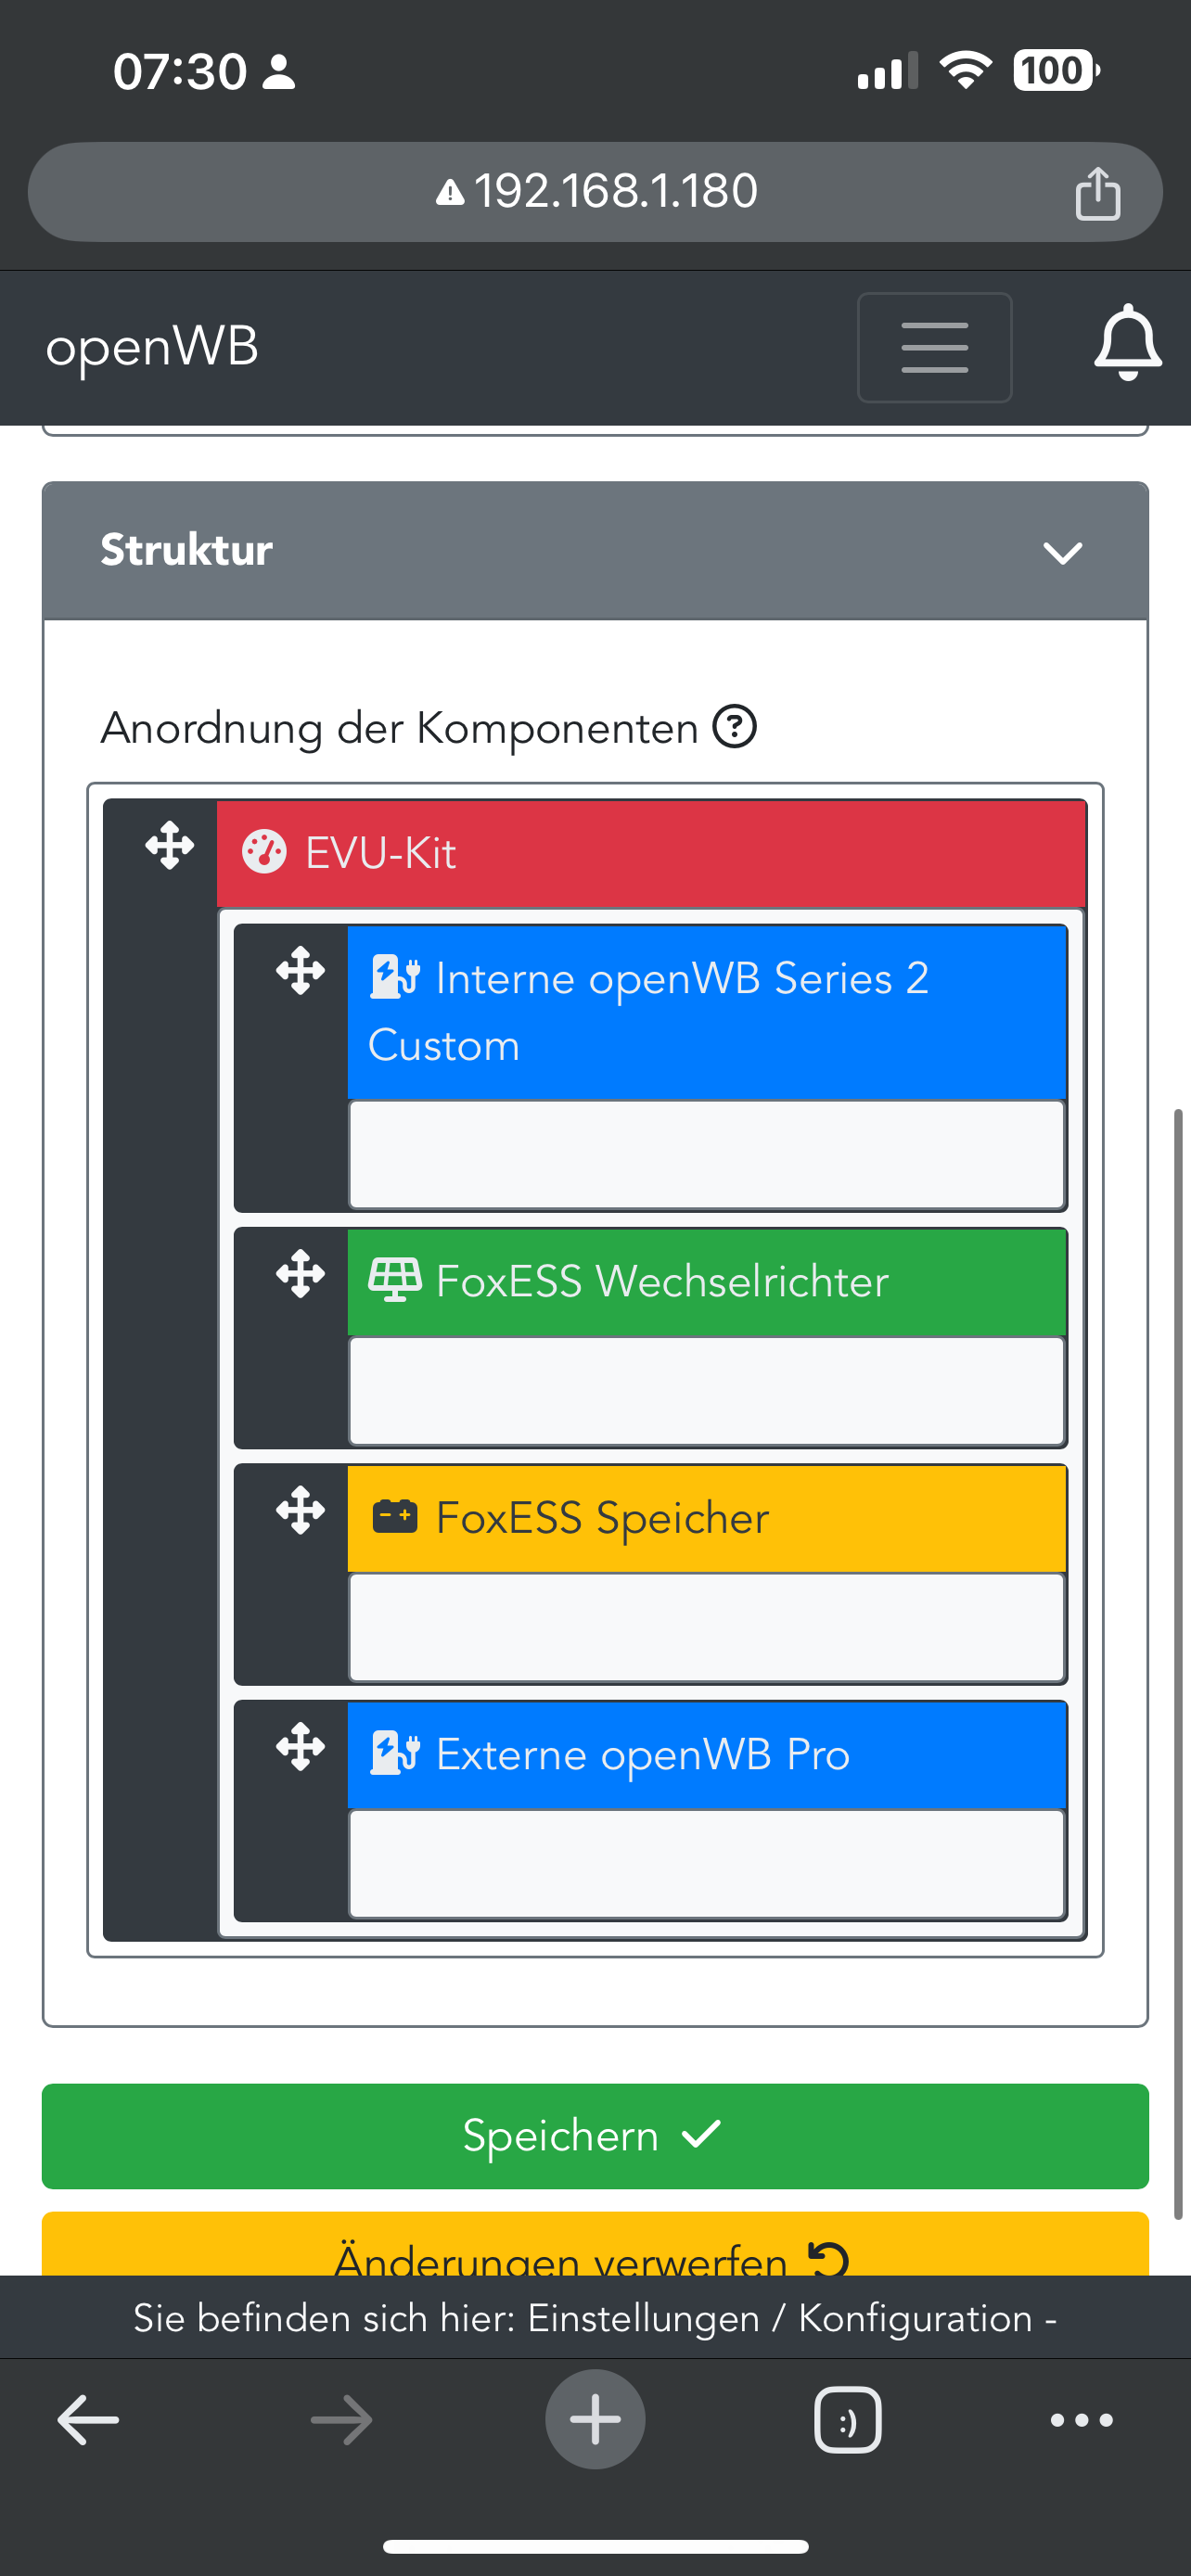Open help for Anordnung der Komponenten
Image resolution: width=1191 pixels, height=2576 pixels.
(735, 727)
